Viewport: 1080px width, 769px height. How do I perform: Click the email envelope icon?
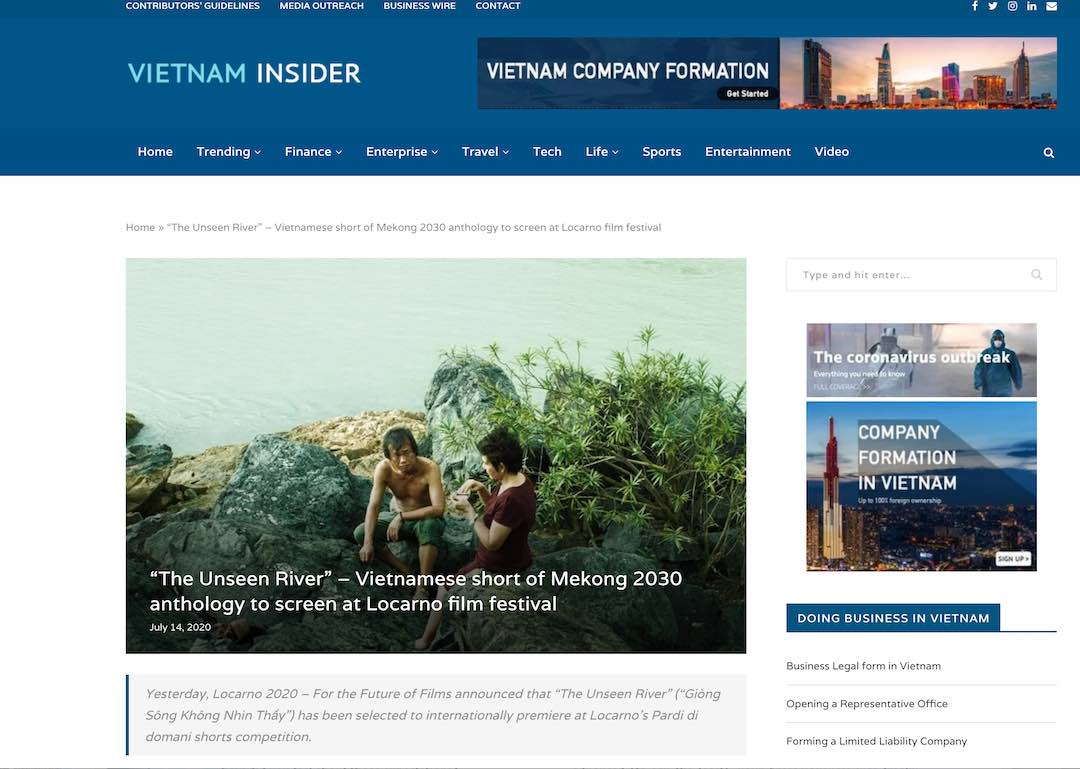click(x=1051, y=6)
